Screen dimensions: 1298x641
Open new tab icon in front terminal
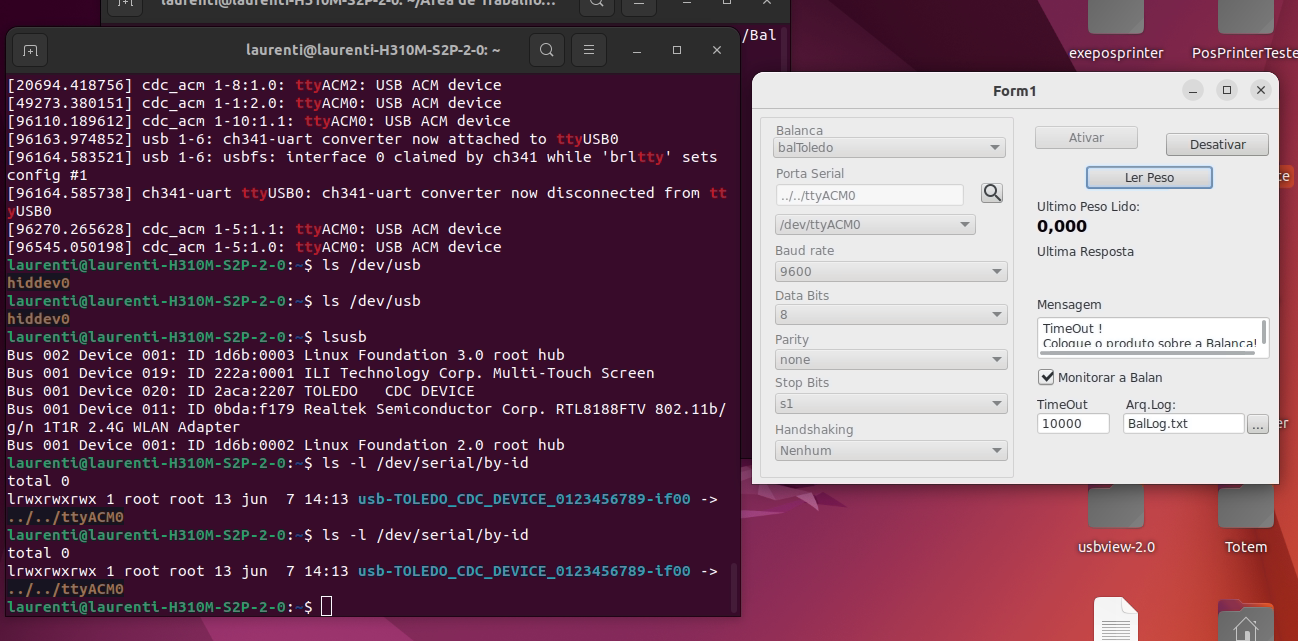(x=30, y=50)
